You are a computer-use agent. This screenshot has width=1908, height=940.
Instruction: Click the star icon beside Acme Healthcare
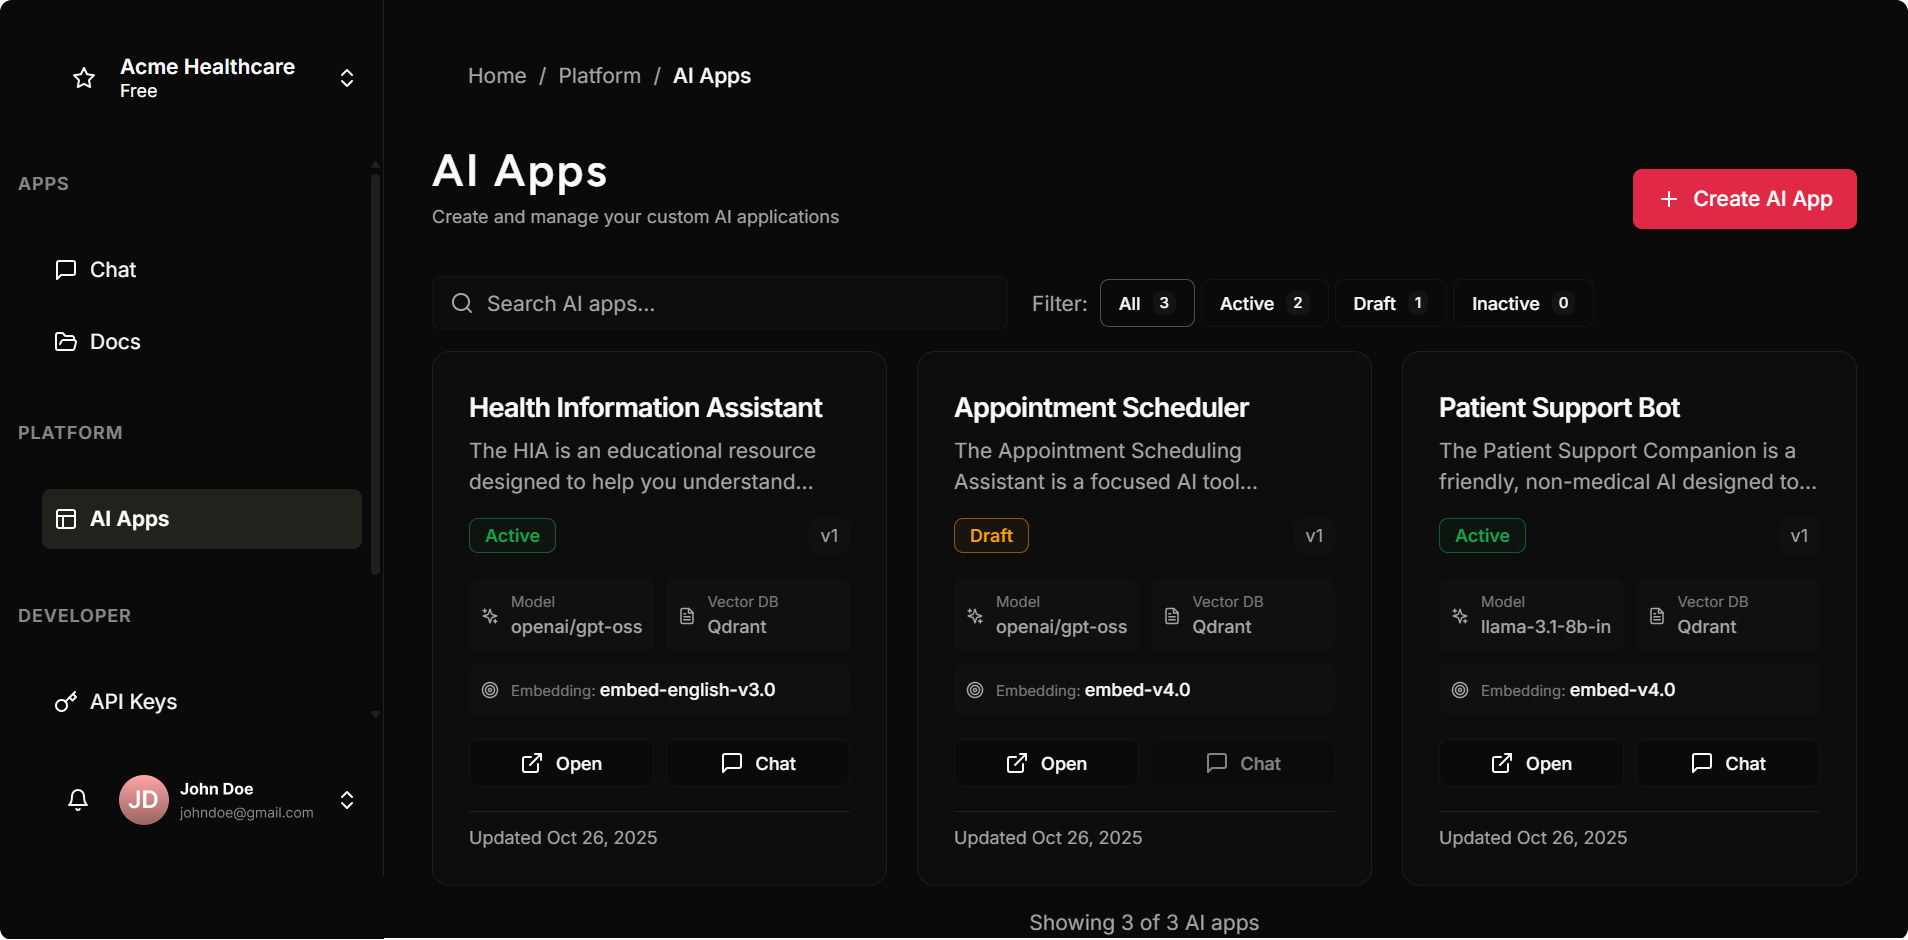[x=84, y=78]
